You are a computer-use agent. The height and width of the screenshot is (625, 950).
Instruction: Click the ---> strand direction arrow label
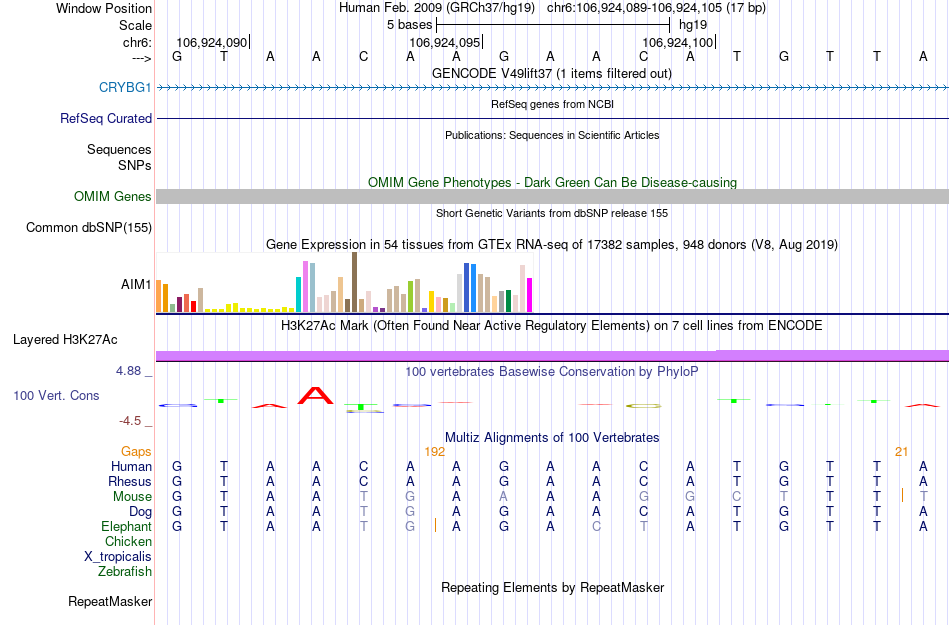click(x=141, y=58)
